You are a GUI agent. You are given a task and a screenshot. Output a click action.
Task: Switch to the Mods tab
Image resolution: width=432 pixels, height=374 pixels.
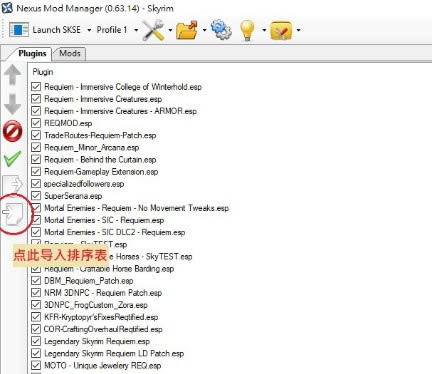click(x=70, y=53)
